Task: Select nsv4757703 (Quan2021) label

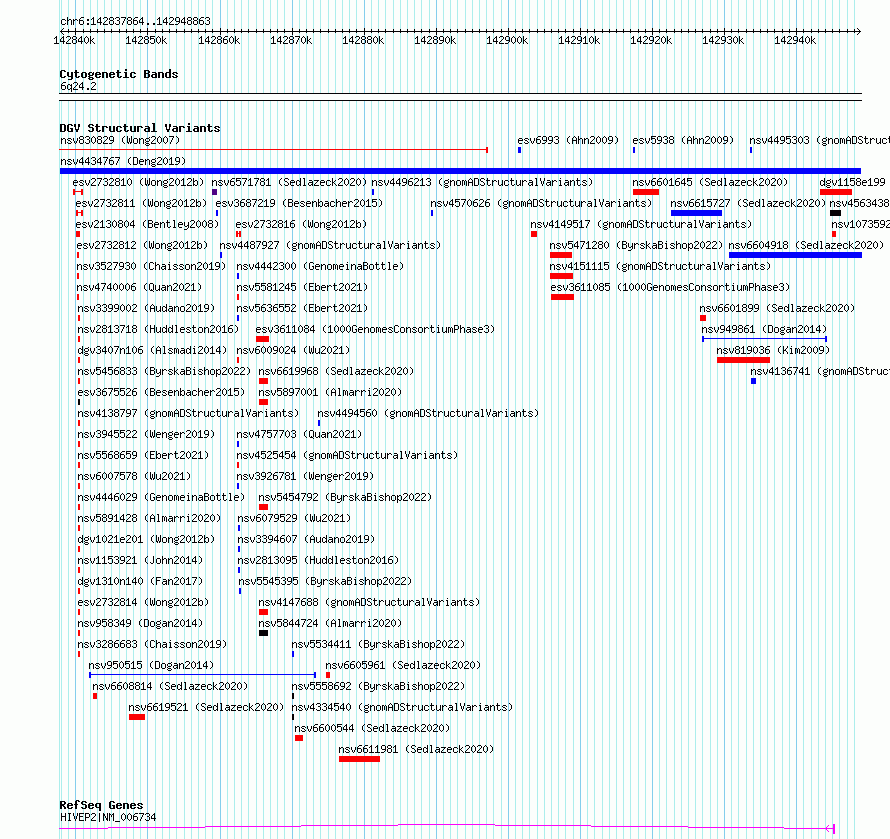Action: pyautogui.click(x=299, y=434)
